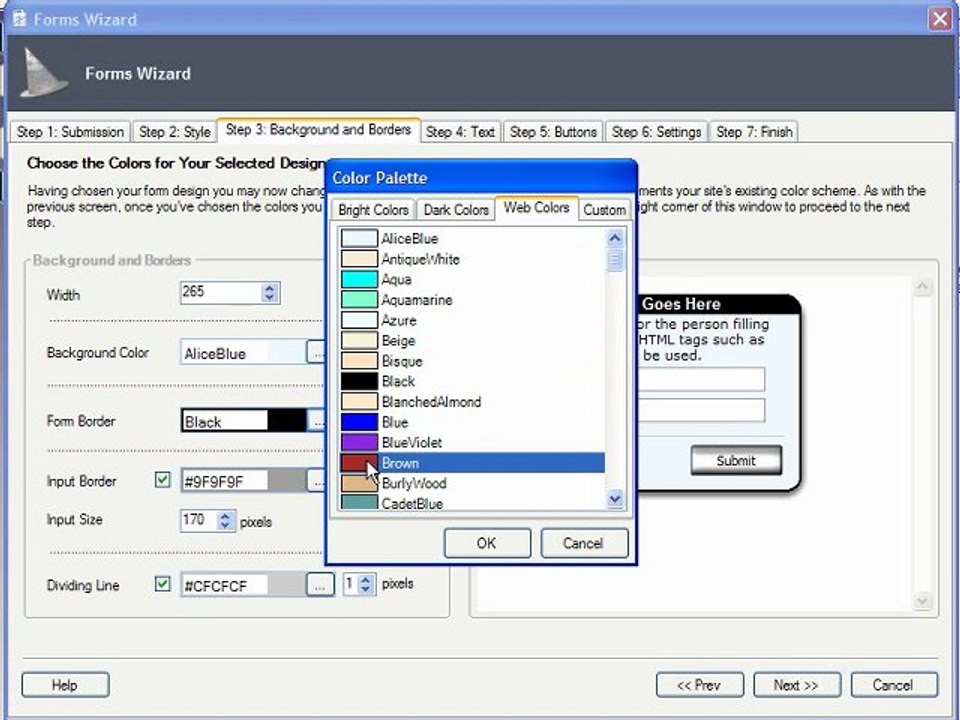Select the Web Colors palette tab

point(536,208)
